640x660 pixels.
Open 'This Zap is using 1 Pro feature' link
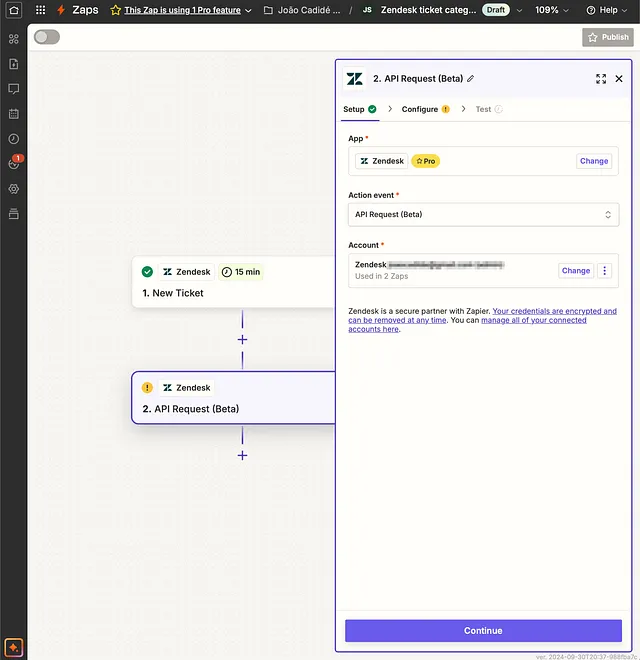[x=182, y=10]
